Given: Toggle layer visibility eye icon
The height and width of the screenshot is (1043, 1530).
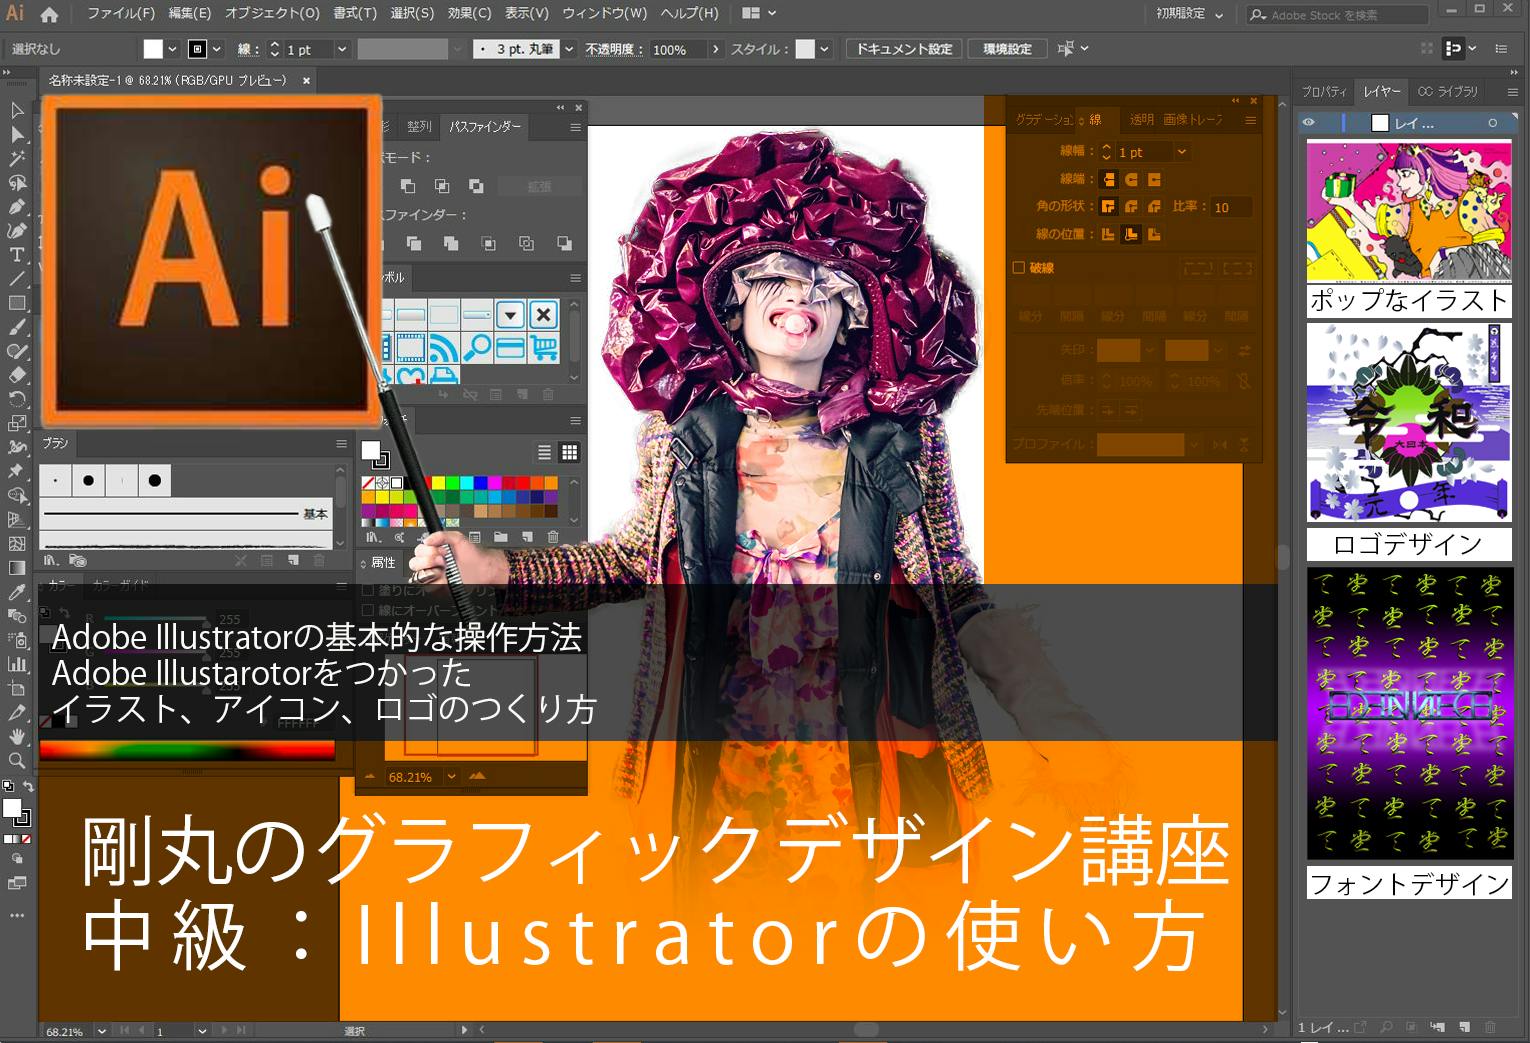Looking at the screenshot, I should (1309, 123).
